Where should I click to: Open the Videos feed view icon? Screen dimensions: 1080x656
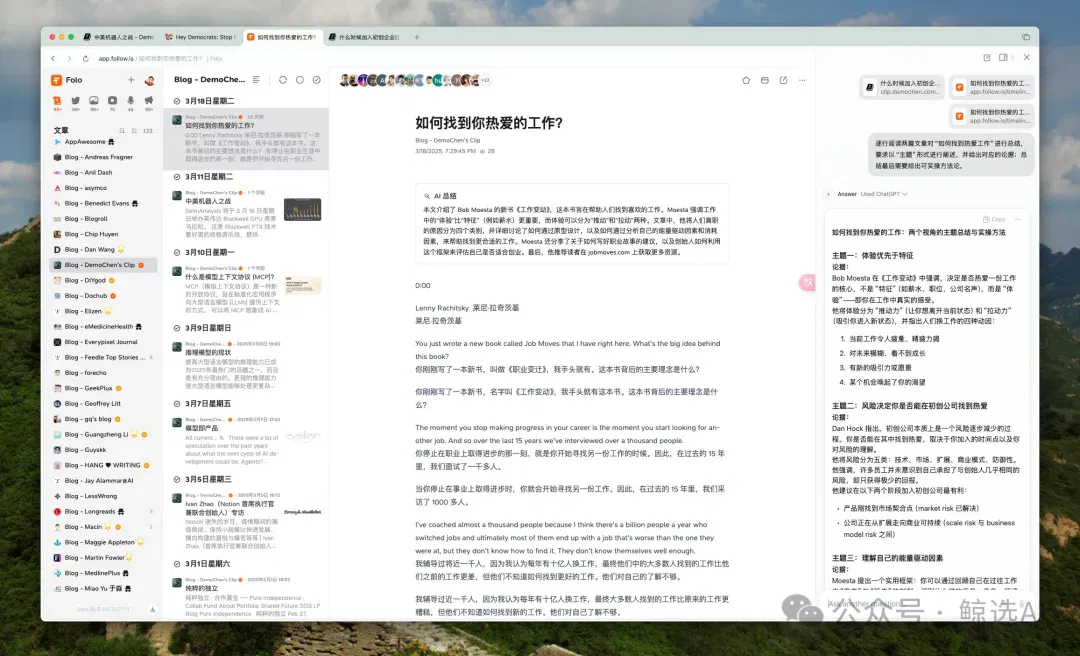coord(112,101)
